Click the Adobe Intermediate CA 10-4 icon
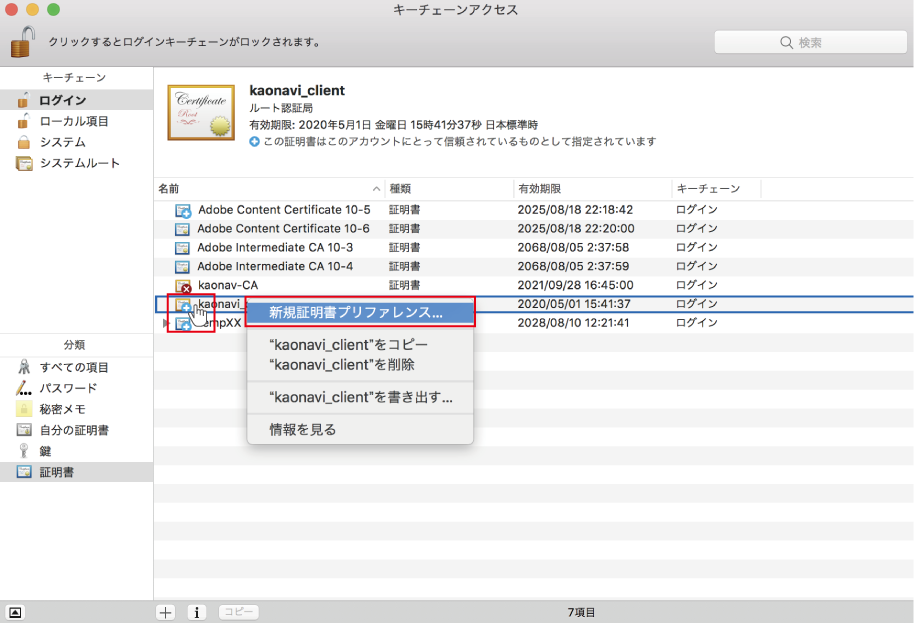The image size is (914, 623). [182, 267]
